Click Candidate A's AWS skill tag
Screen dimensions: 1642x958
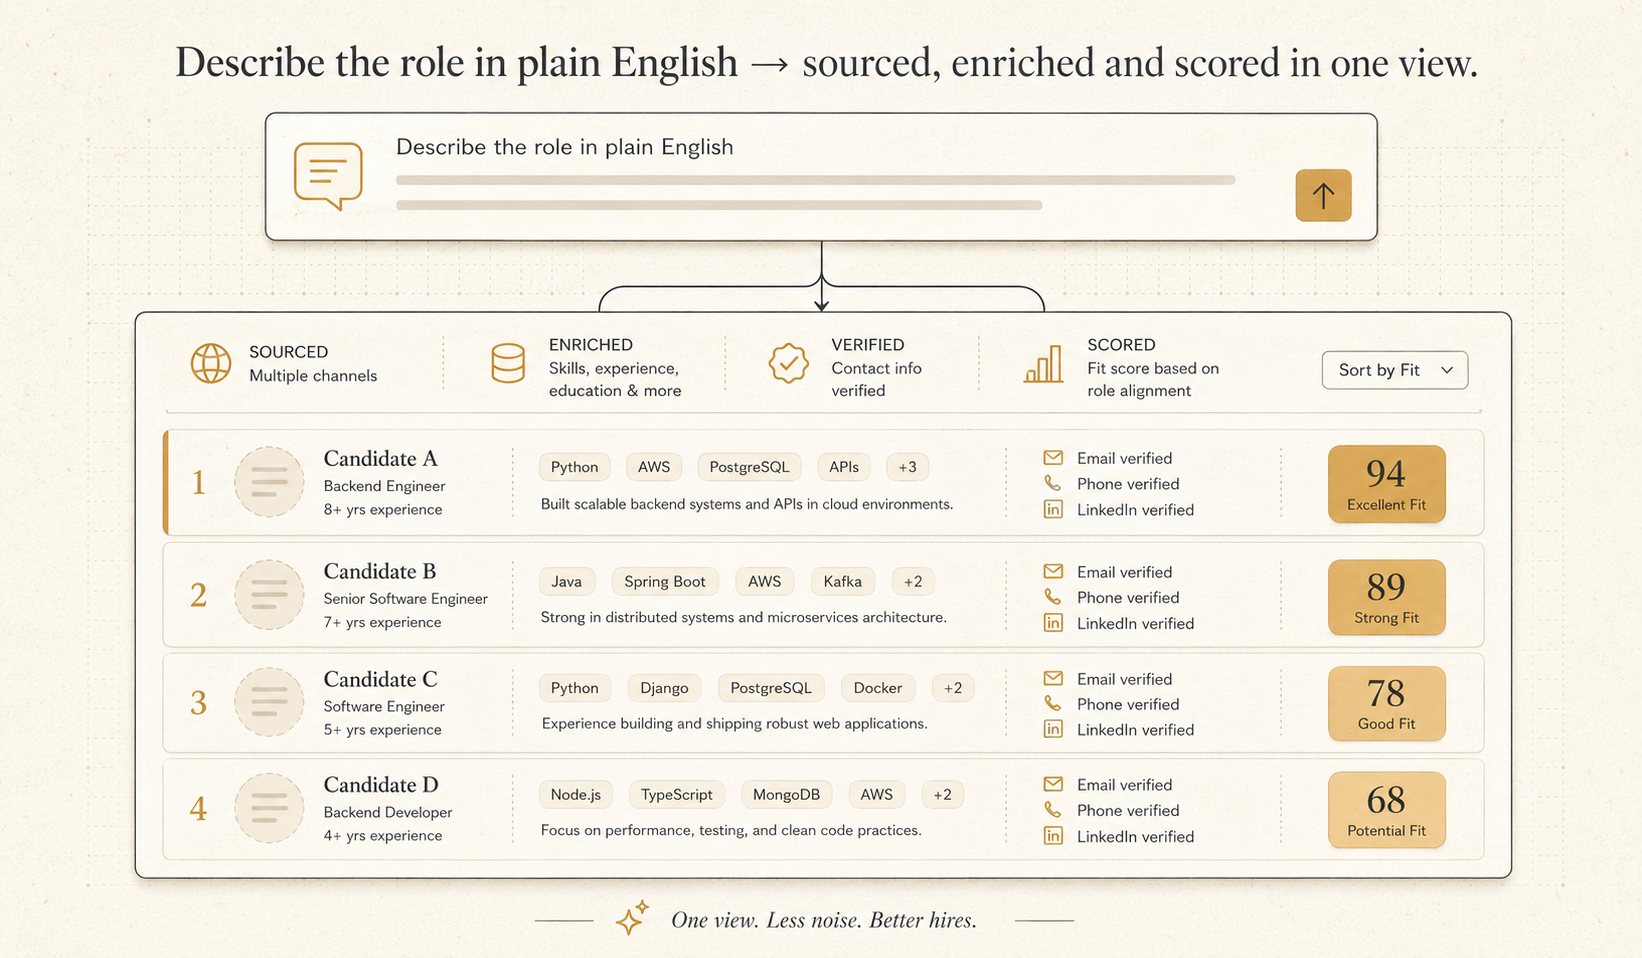point(654,467)
